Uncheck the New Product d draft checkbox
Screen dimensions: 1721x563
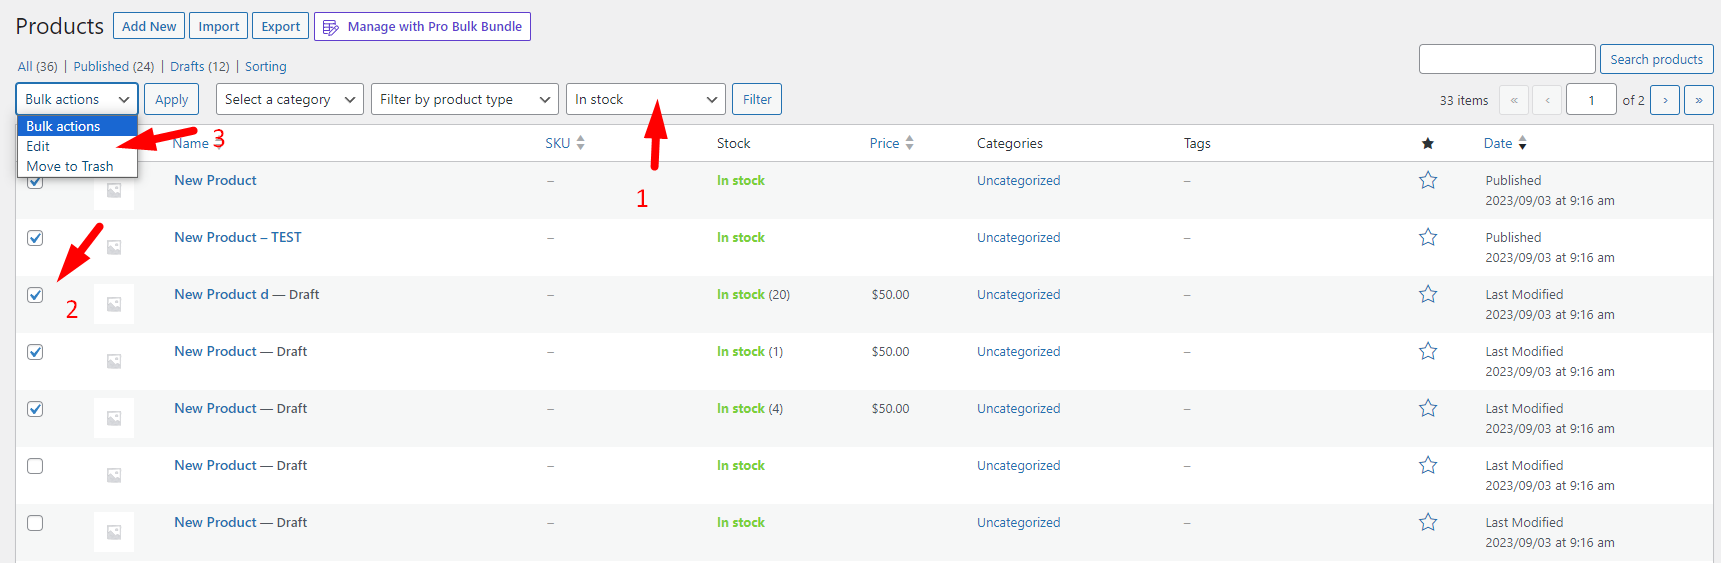[x=35, y=295]
